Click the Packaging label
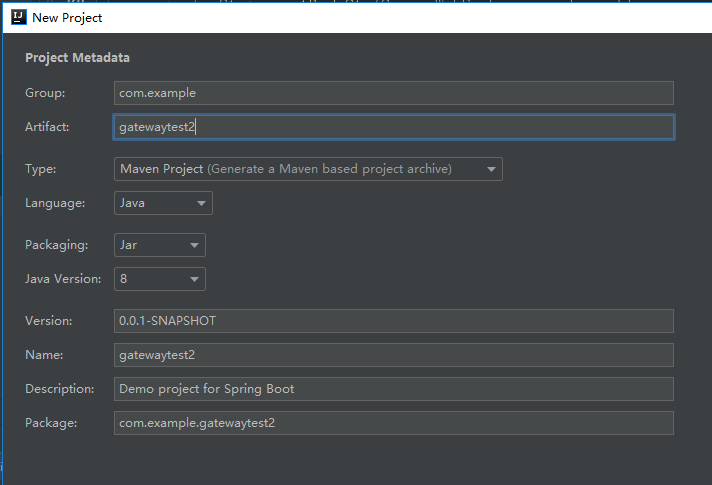This screenshot has height=485, width=712. coord(56,245)
